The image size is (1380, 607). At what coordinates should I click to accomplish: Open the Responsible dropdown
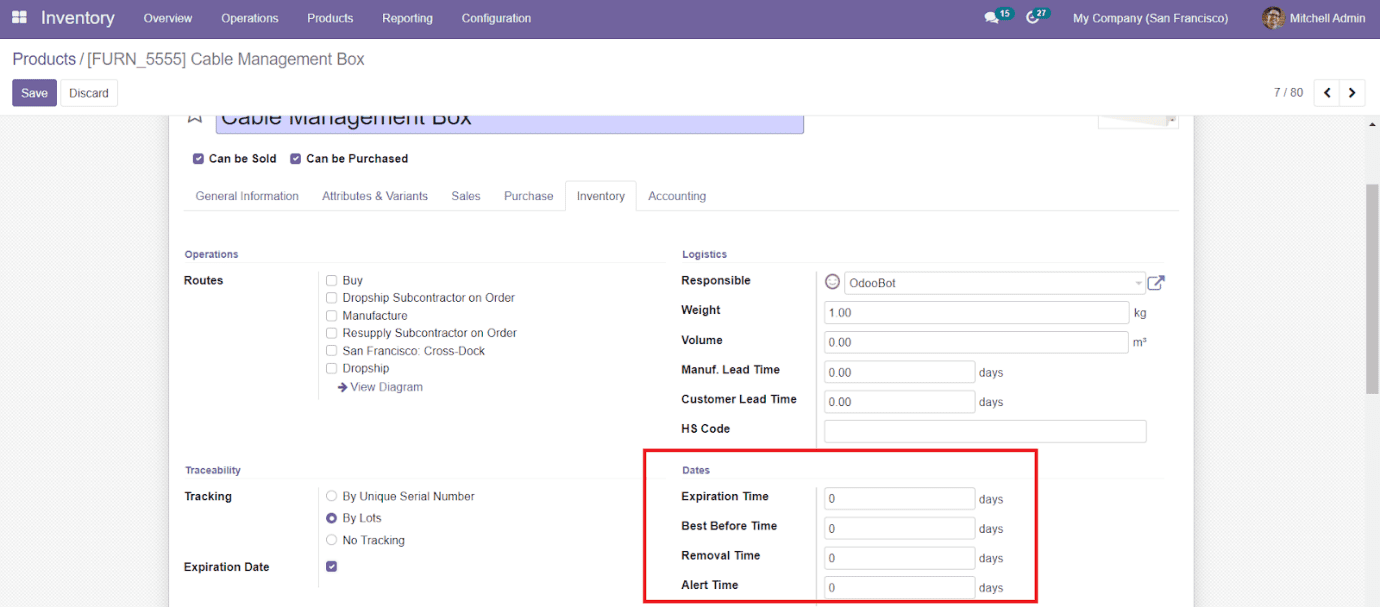click(x=1138, y=283)
